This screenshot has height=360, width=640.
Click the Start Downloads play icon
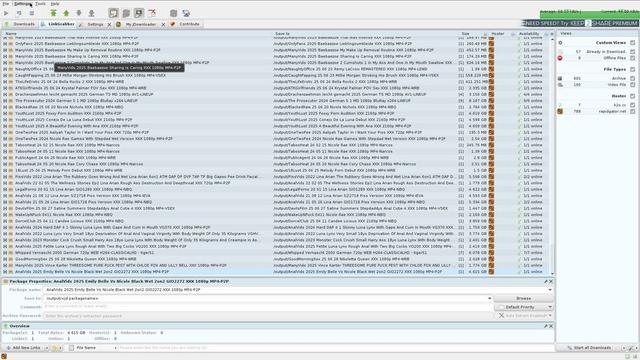(x=6, y=13)
